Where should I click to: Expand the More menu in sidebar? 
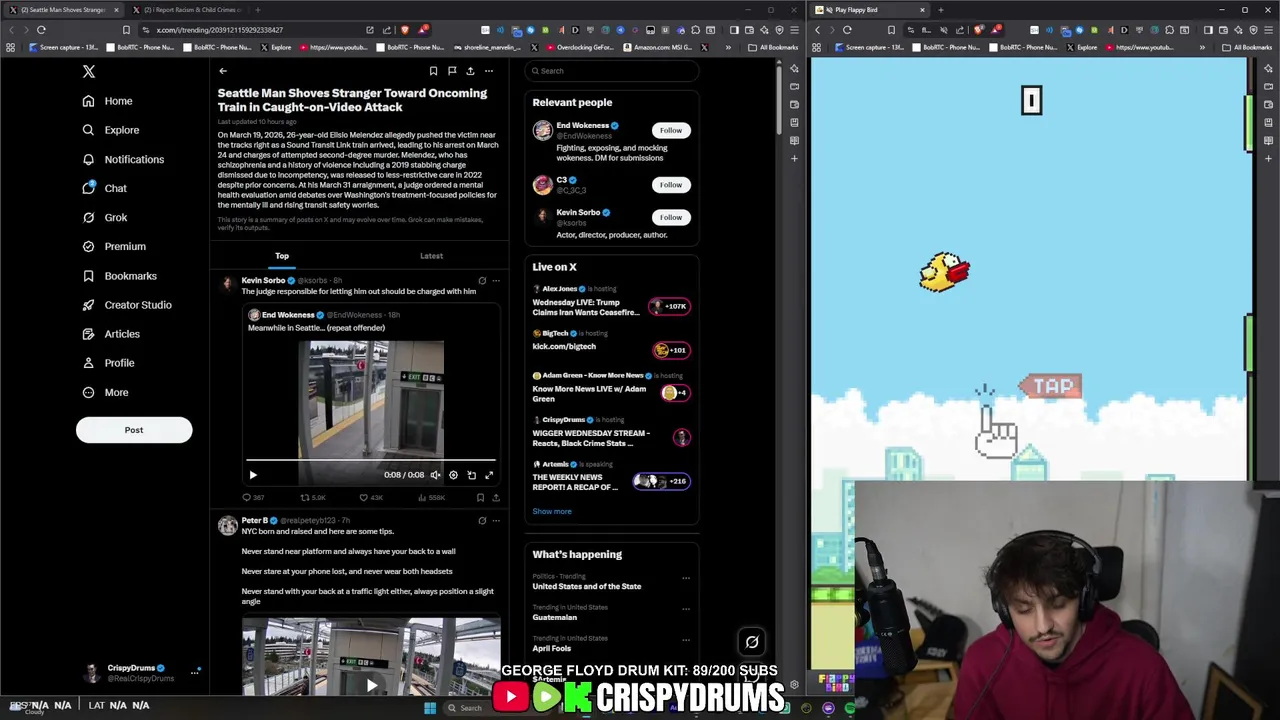tap(105, 392)
